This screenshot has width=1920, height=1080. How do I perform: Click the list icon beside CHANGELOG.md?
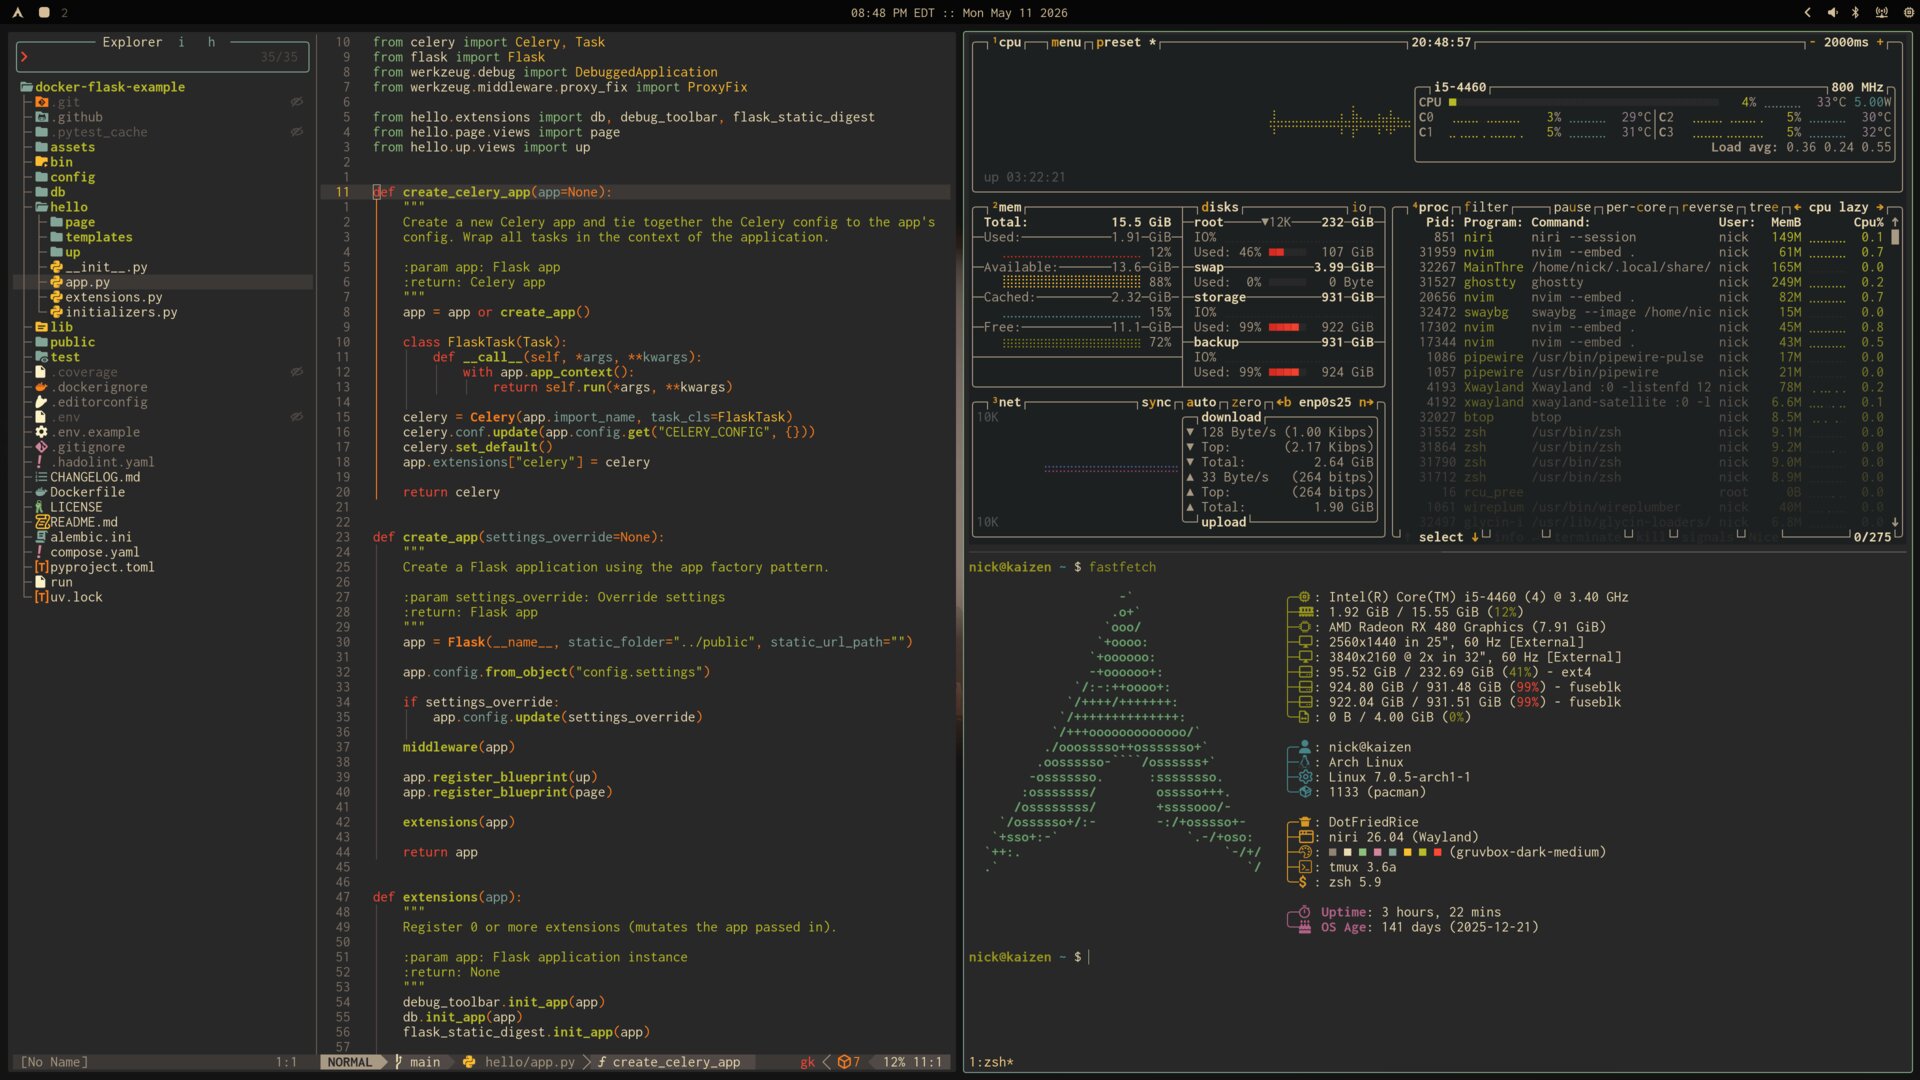(41, 477)
